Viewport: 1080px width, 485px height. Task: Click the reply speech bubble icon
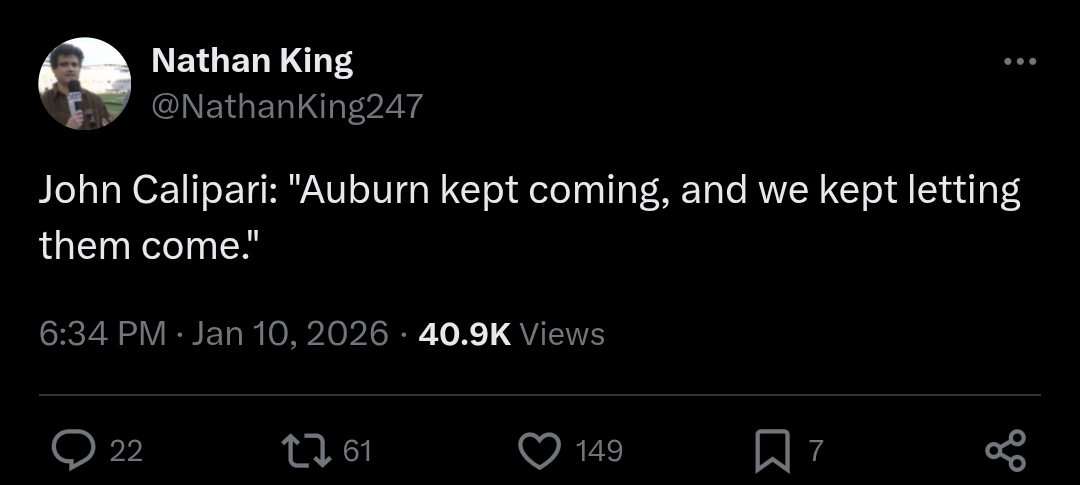coord(75,451)
